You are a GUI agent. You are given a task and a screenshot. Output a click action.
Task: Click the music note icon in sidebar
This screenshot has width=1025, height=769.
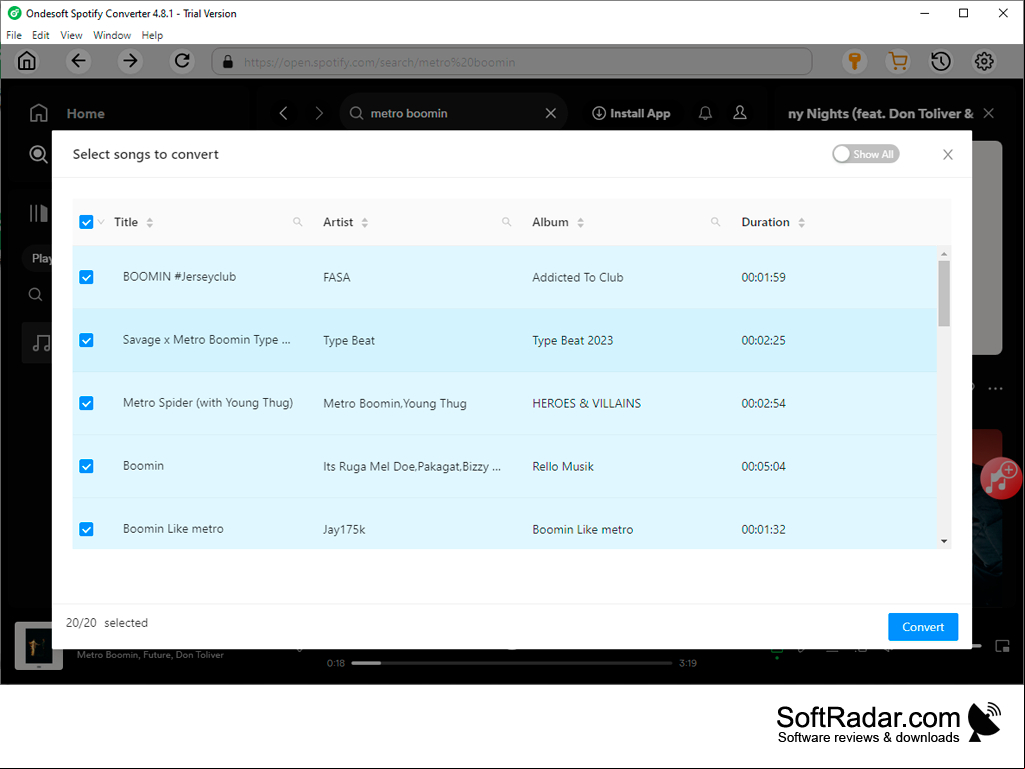tap(41, 343)
